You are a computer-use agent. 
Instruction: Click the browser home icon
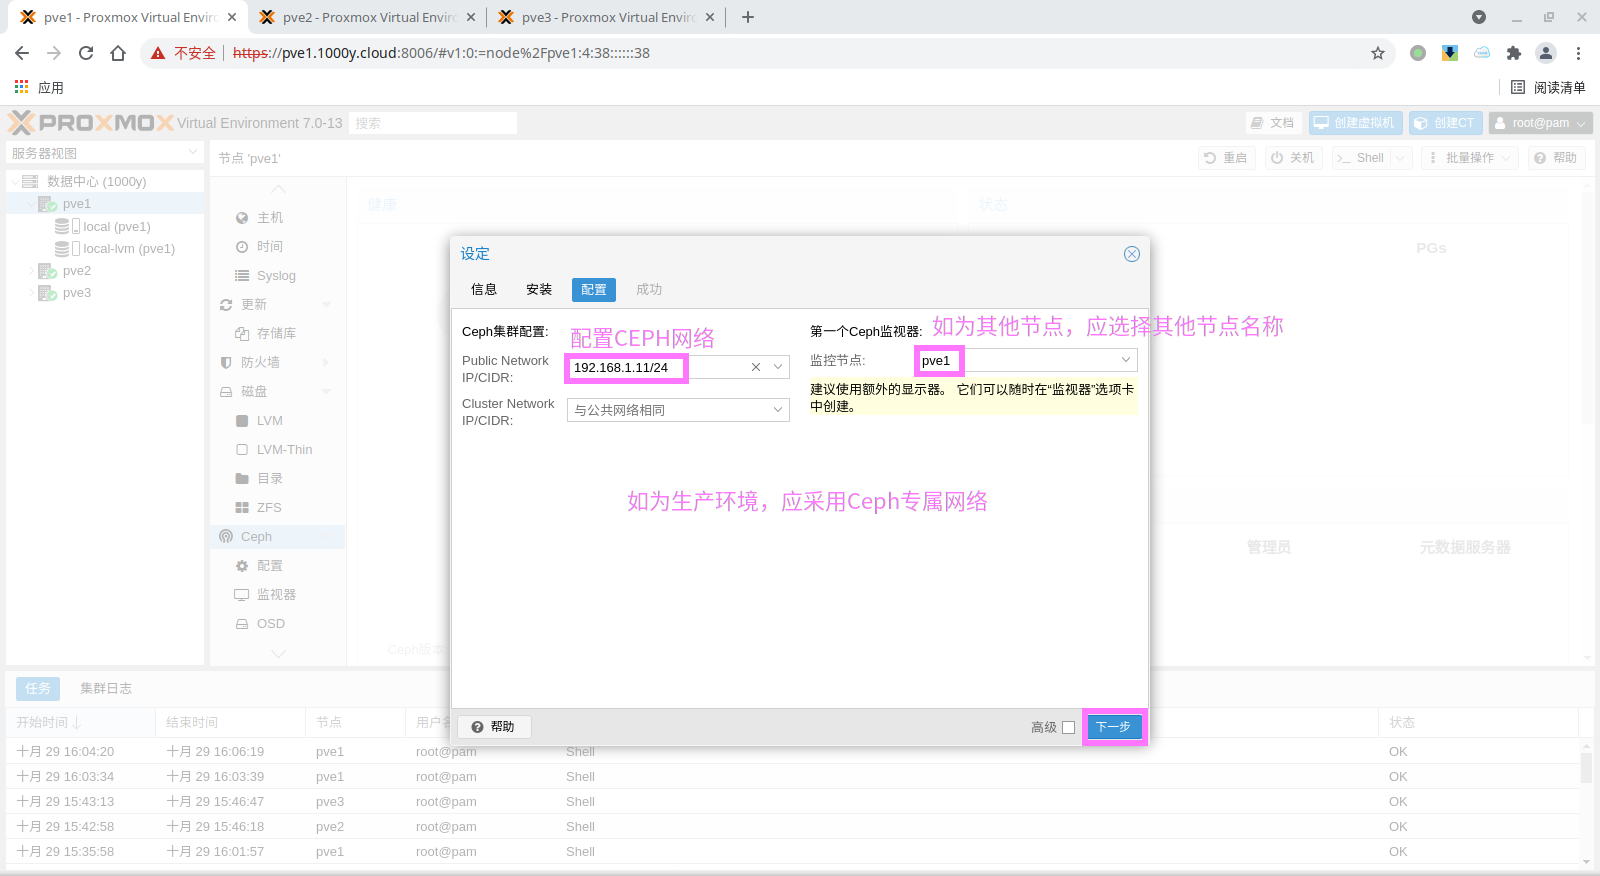coord(118,53)
